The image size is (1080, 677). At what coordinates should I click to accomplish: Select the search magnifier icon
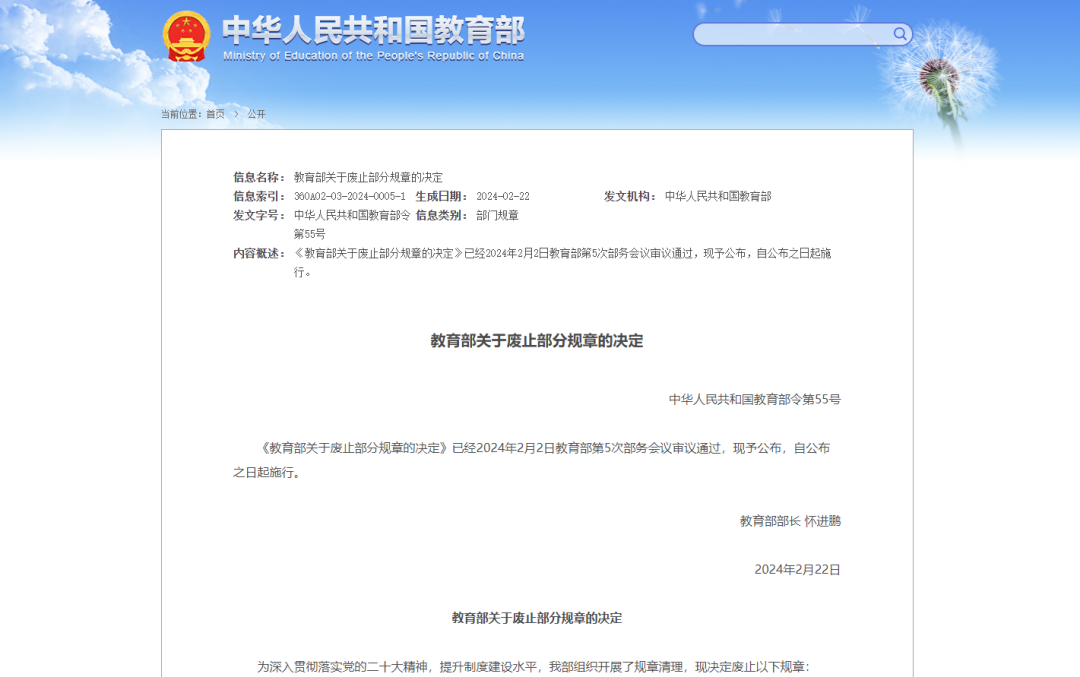click(x=900, y=33)
